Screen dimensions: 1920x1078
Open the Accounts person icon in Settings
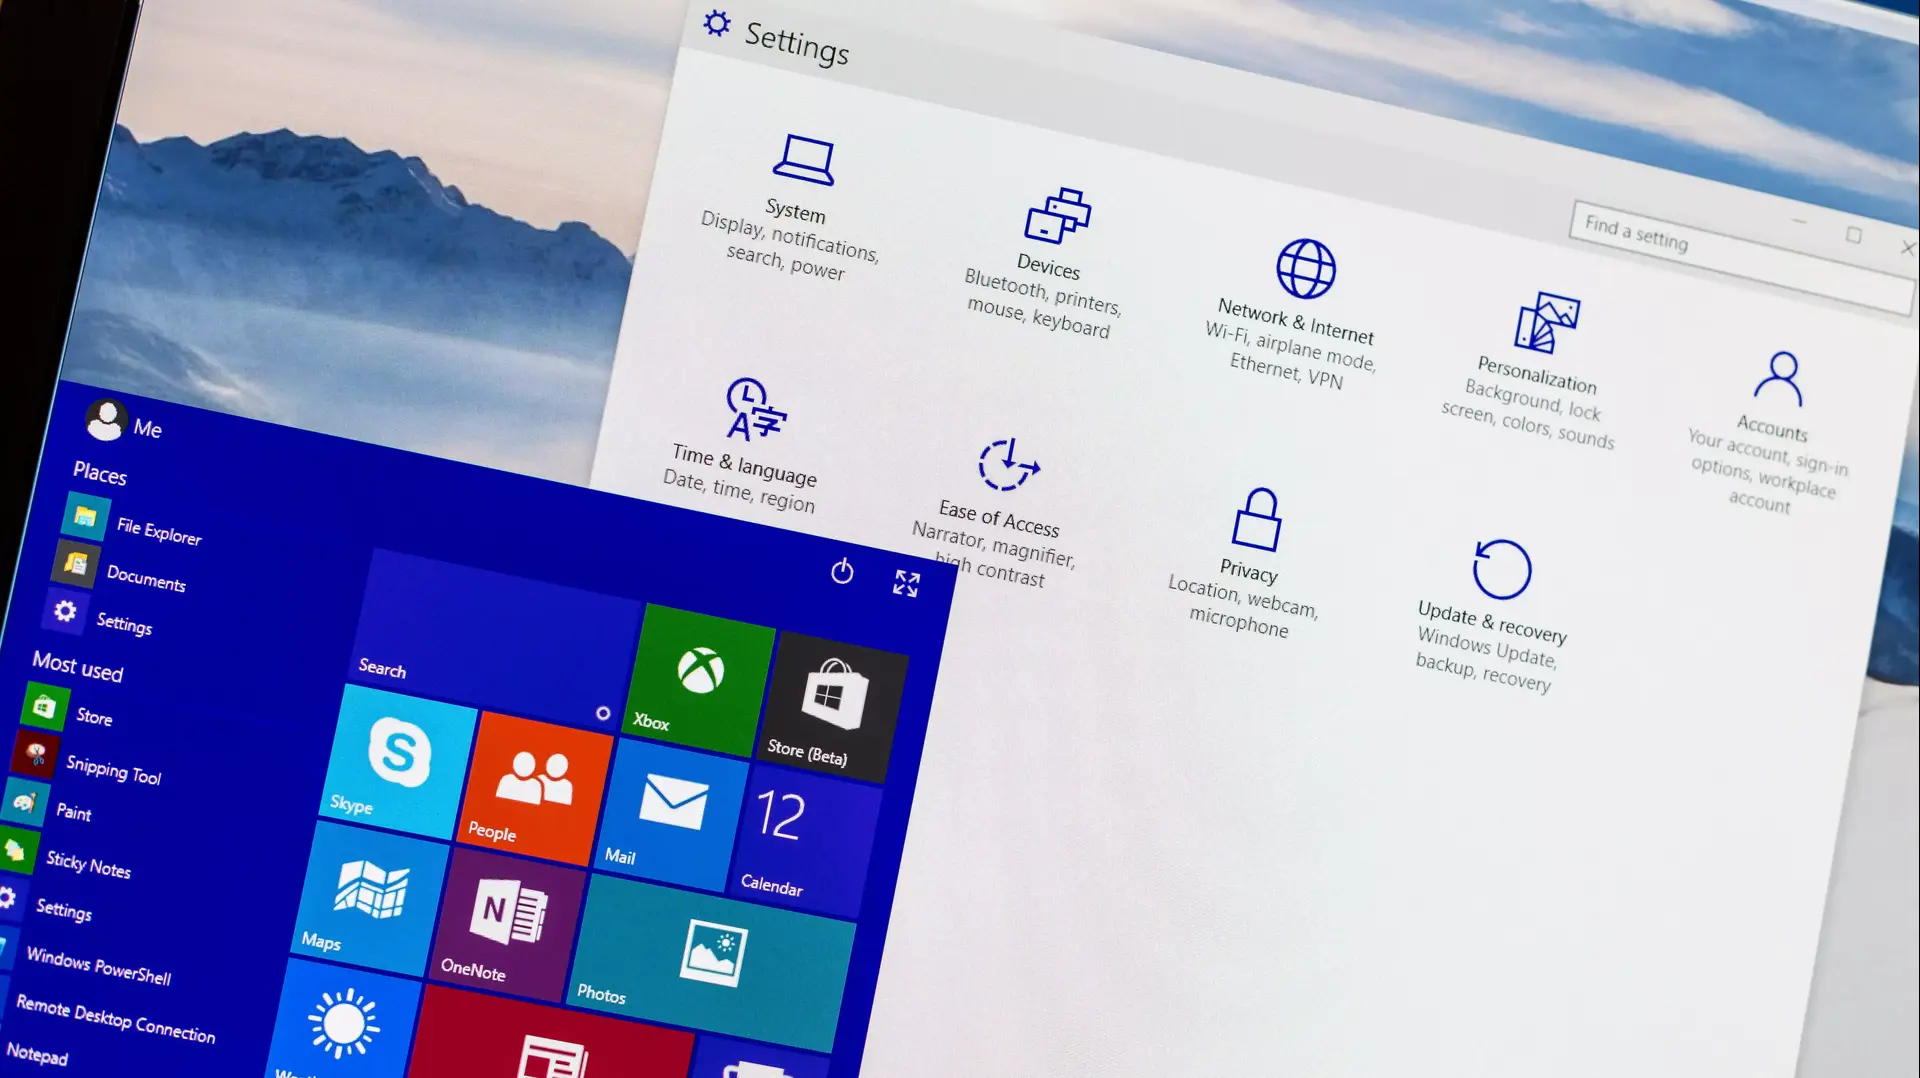1779,378
